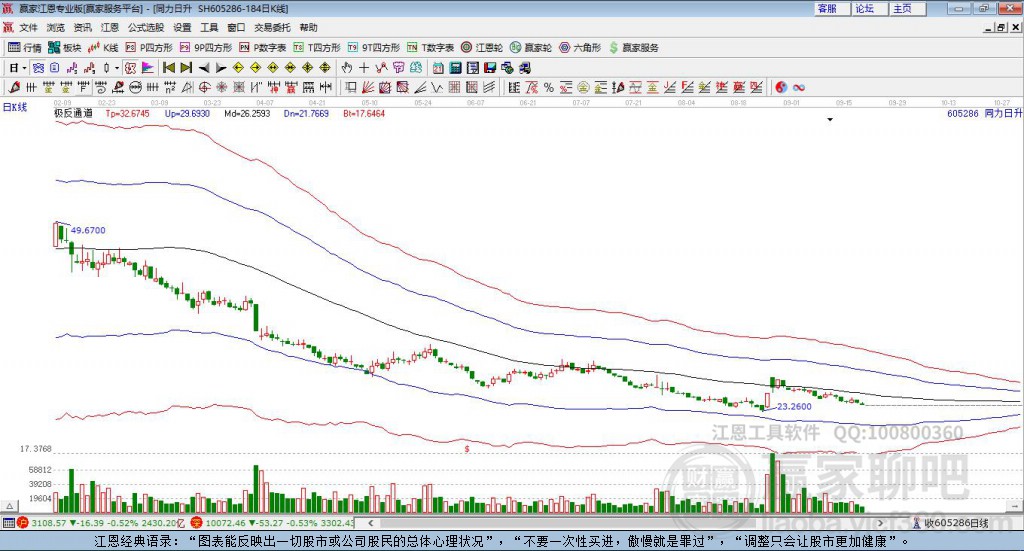Viewport: 1024px width, 551px height.
Task: Click the floppy disk save icon
Action: pyautogui.click(x=490, y=68)
